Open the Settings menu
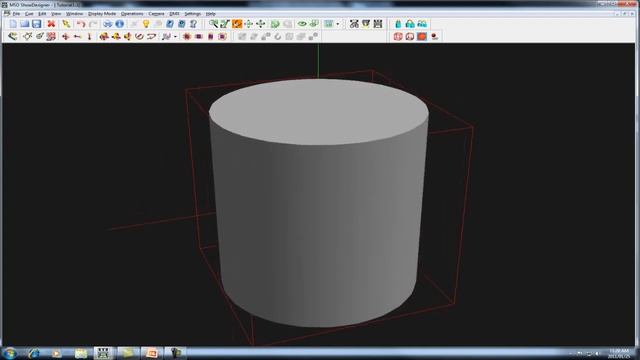The image size is (640, 360). tap(192, 14)
